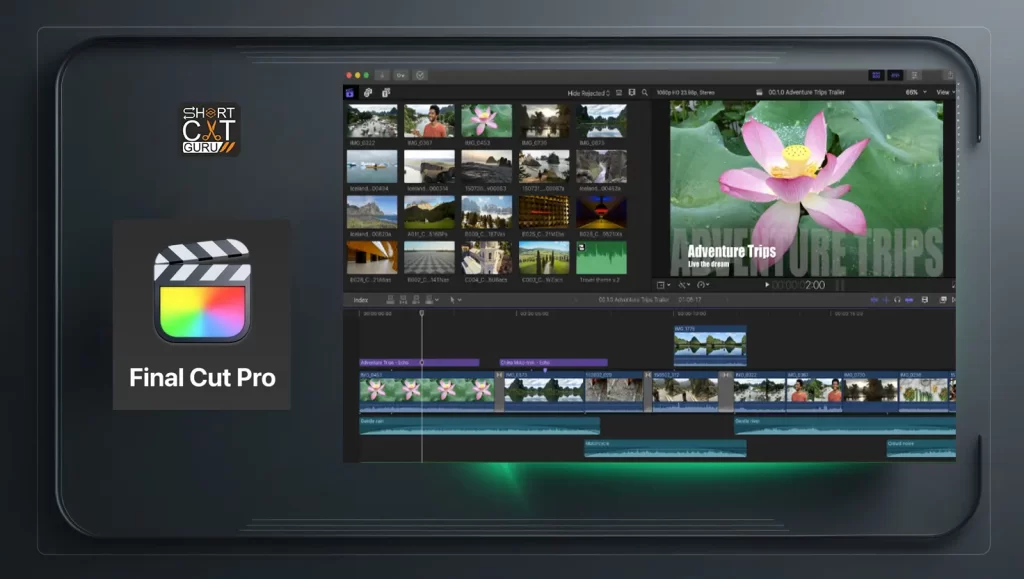
Task: Select Adventure Trips - Echo title clip
Action: [x=419, y=362]
